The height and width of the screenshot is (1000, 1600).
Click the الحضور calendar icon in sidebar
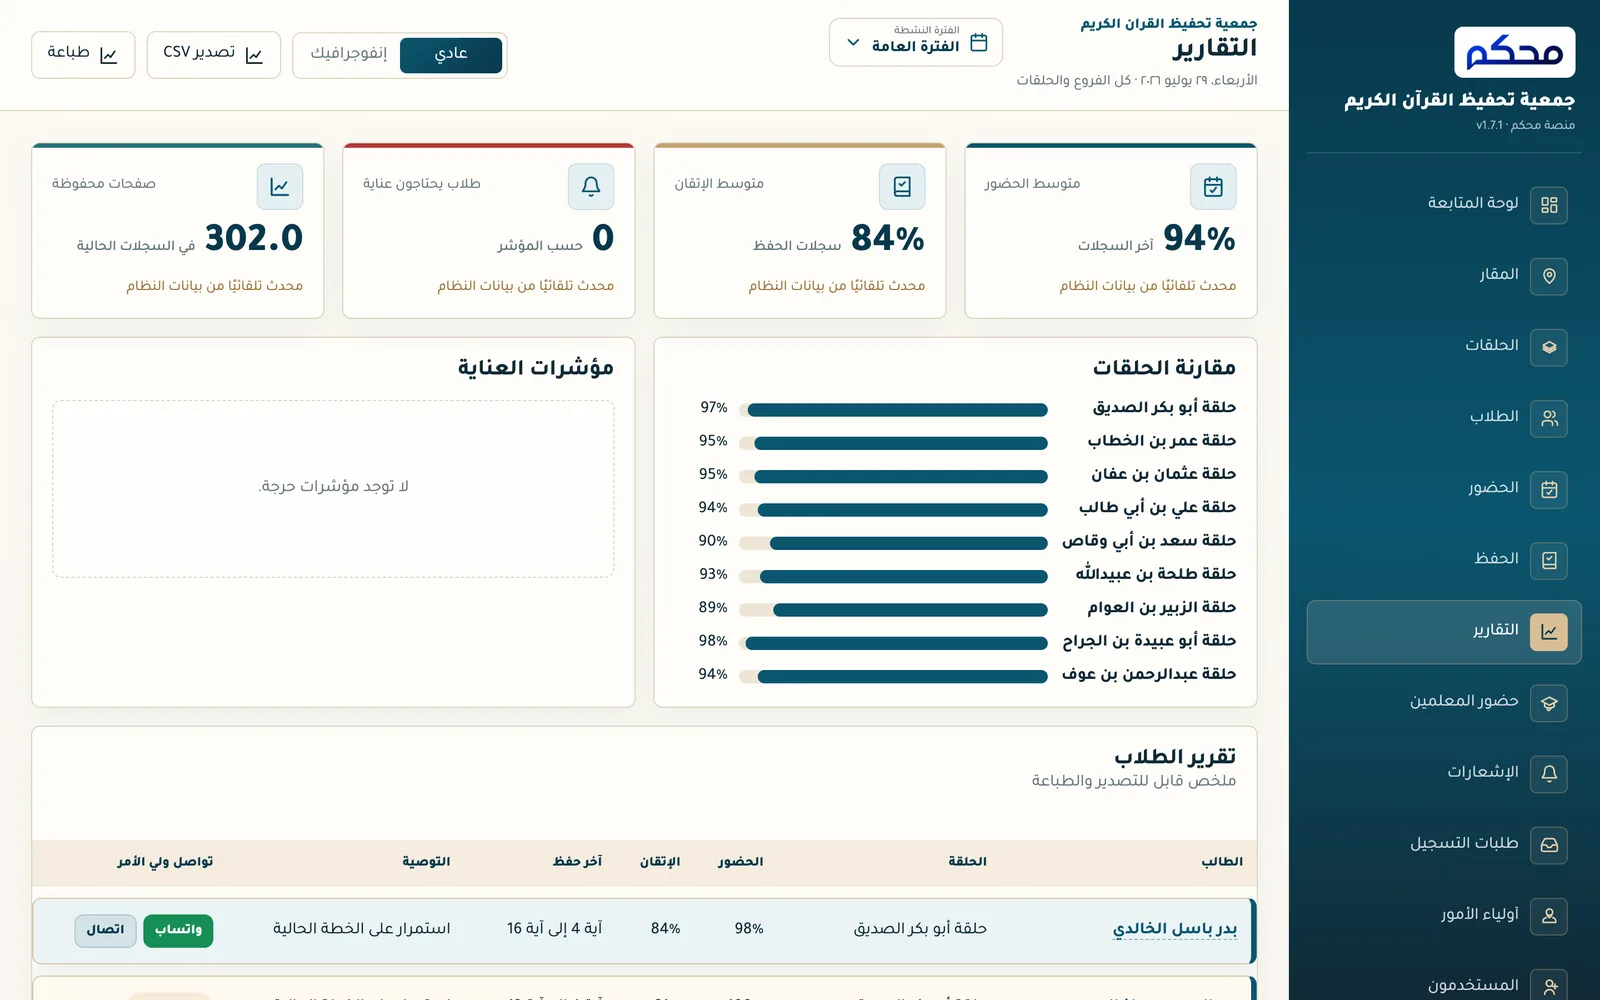[x=1549, y=489]
